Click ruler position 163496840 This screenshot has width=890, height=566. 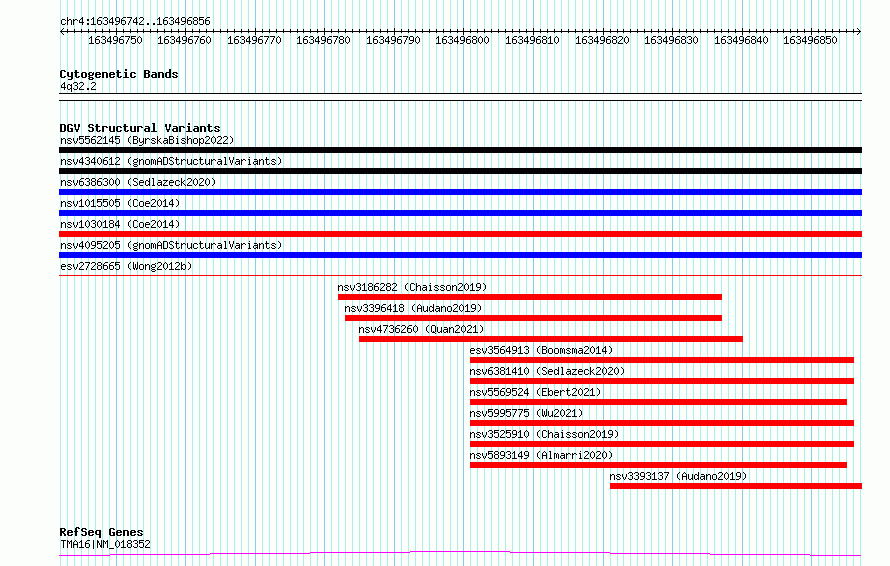point(741,40)
